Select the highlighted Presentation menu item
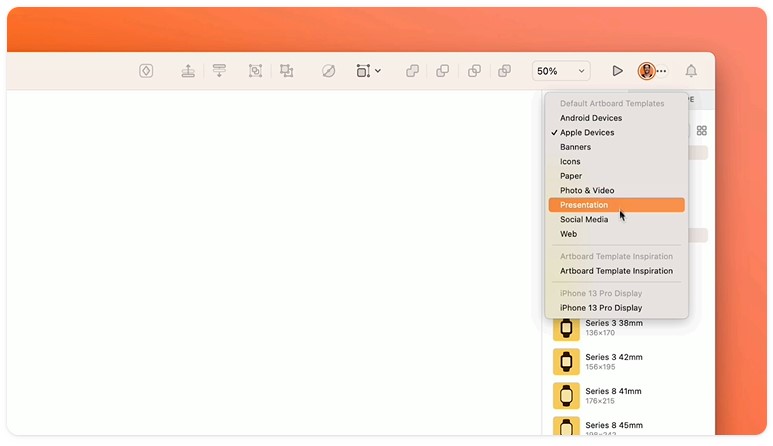 616,205
